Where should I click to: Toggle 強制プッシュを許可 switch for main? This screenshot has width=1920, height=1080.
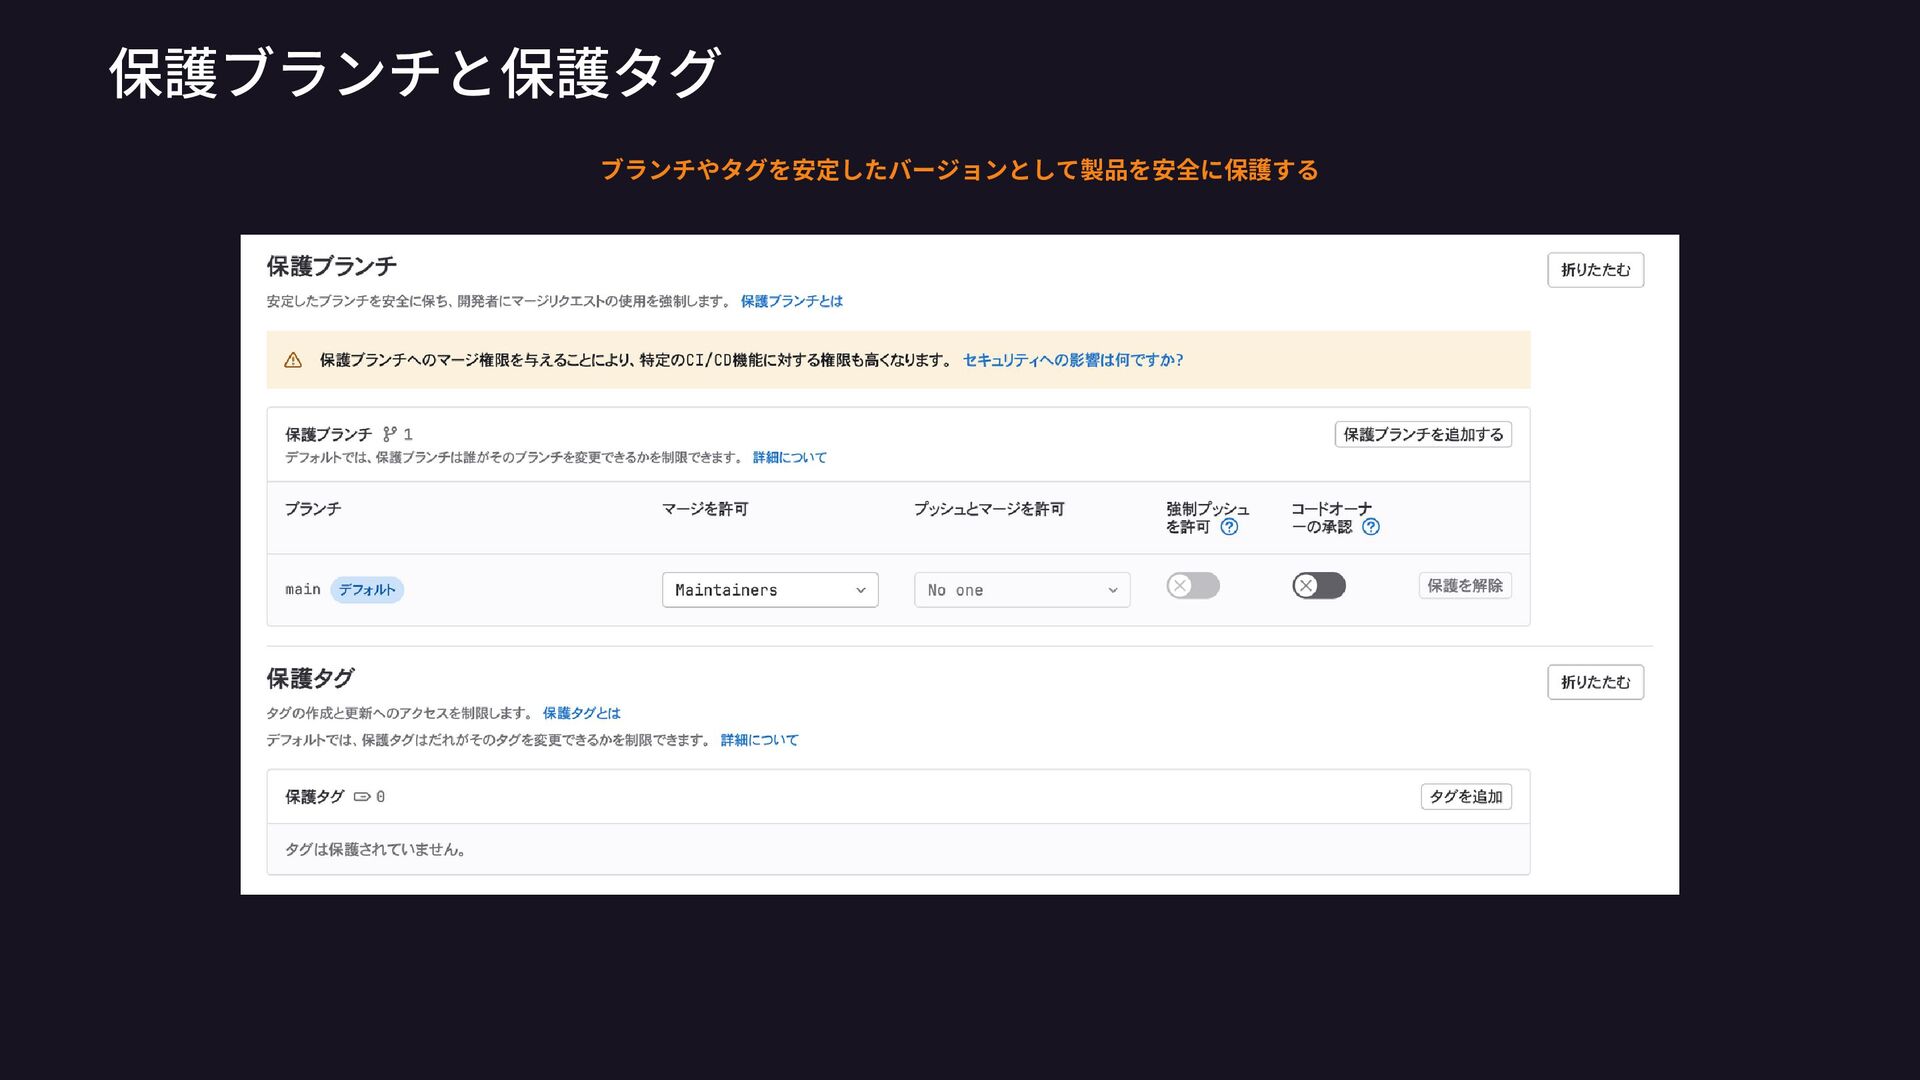pyautogui.click(x=1193, y=586)
